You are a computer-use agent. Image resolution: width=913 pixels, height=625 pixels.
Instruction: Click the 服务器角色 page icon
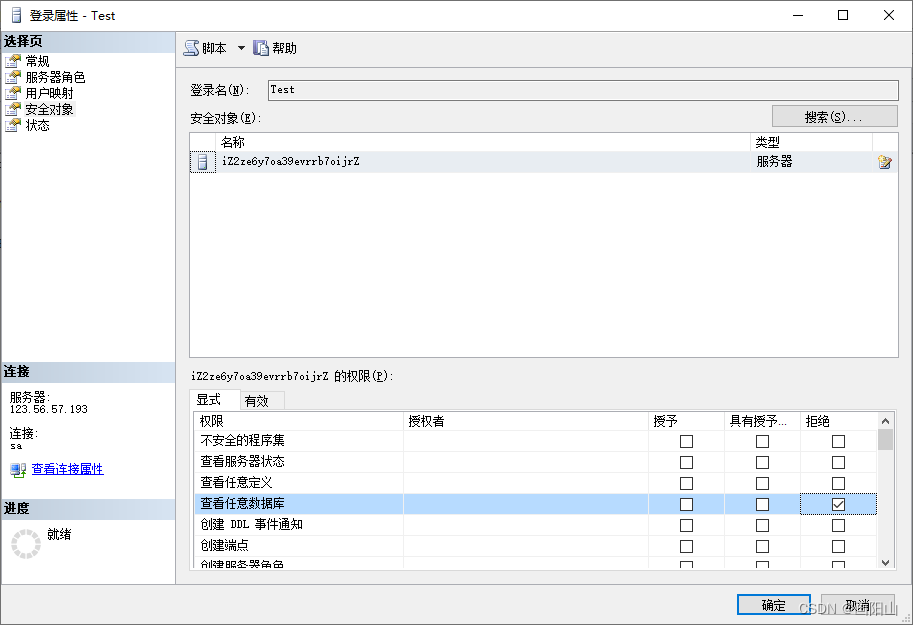(13, 77)
